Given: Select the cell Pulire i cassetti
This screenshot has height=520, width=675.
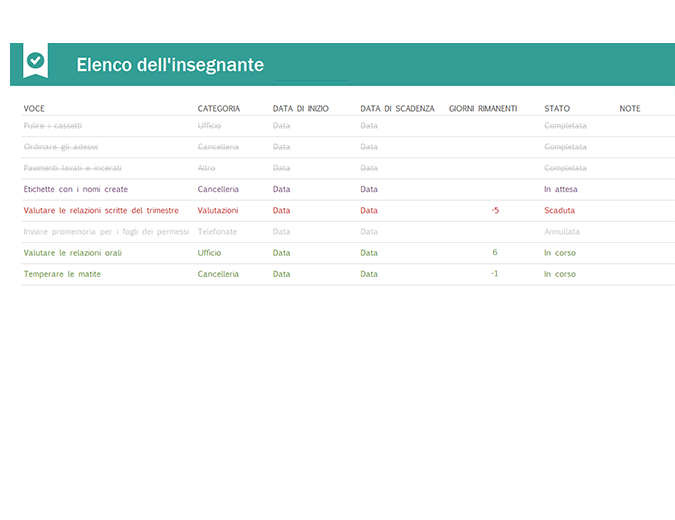Looking at the screenshot, I should [x=53, y=126].
